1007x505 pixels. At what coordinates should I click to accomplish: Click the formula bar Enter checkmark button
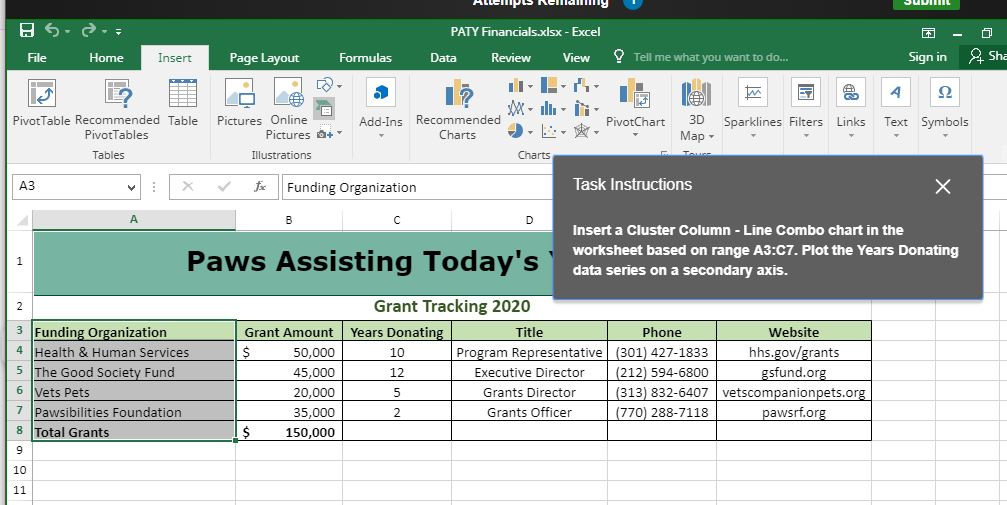tap(224, 186)
